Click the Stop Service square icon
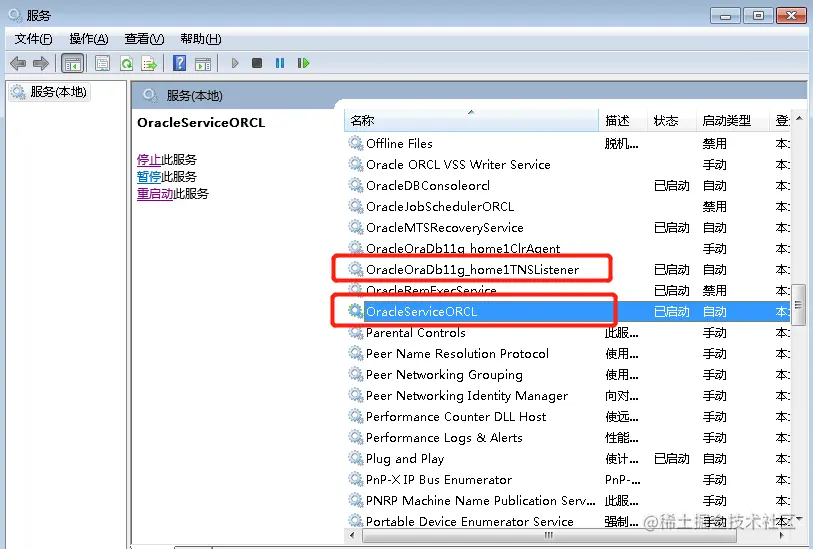 click(x=257, y=63)
